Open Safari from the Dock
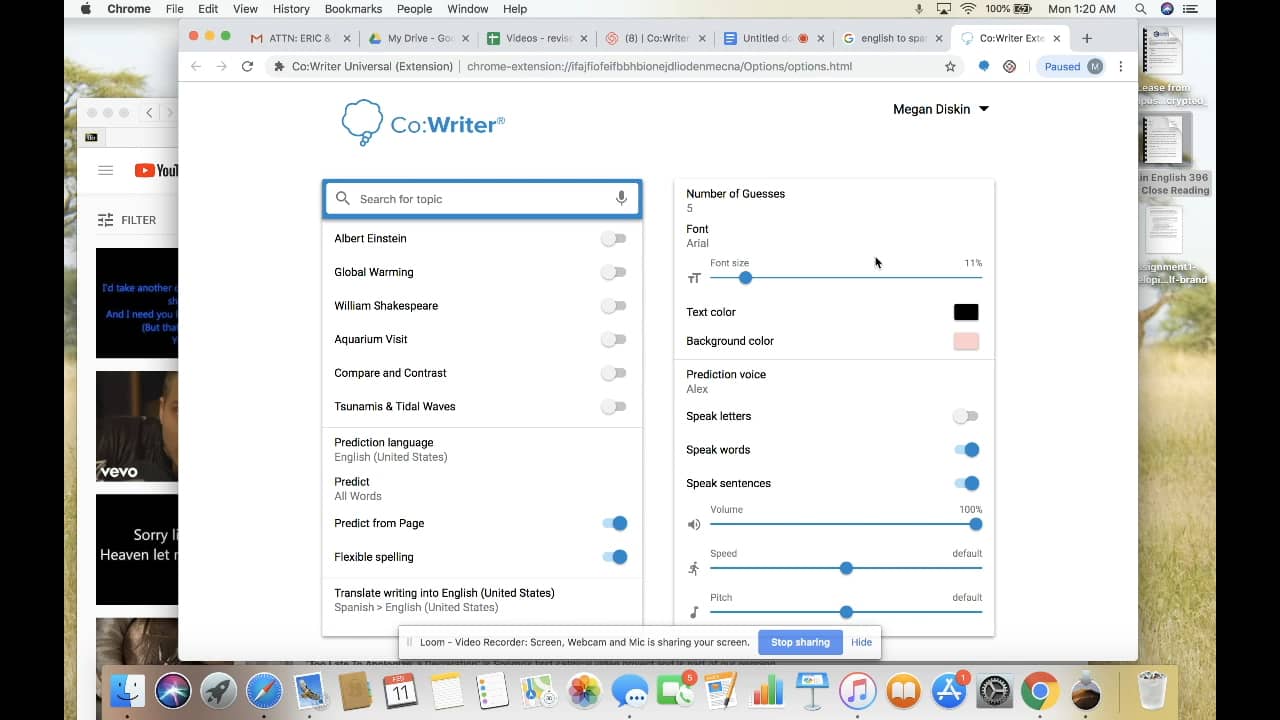 pos(264,691)
